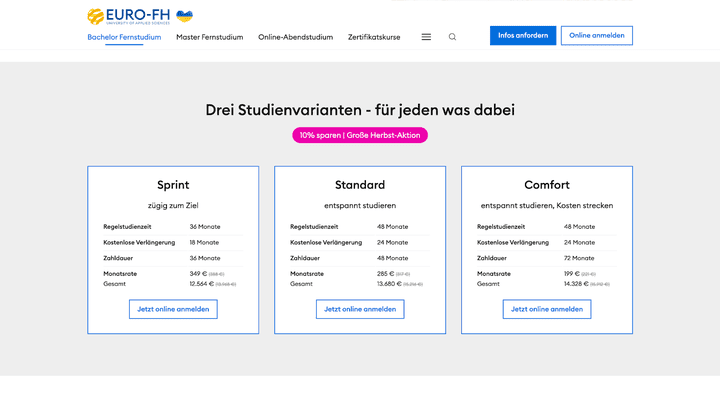Open the Master Fernstudium menu item
Viewport: 720px width, 405px height.
tap(209, 37)
